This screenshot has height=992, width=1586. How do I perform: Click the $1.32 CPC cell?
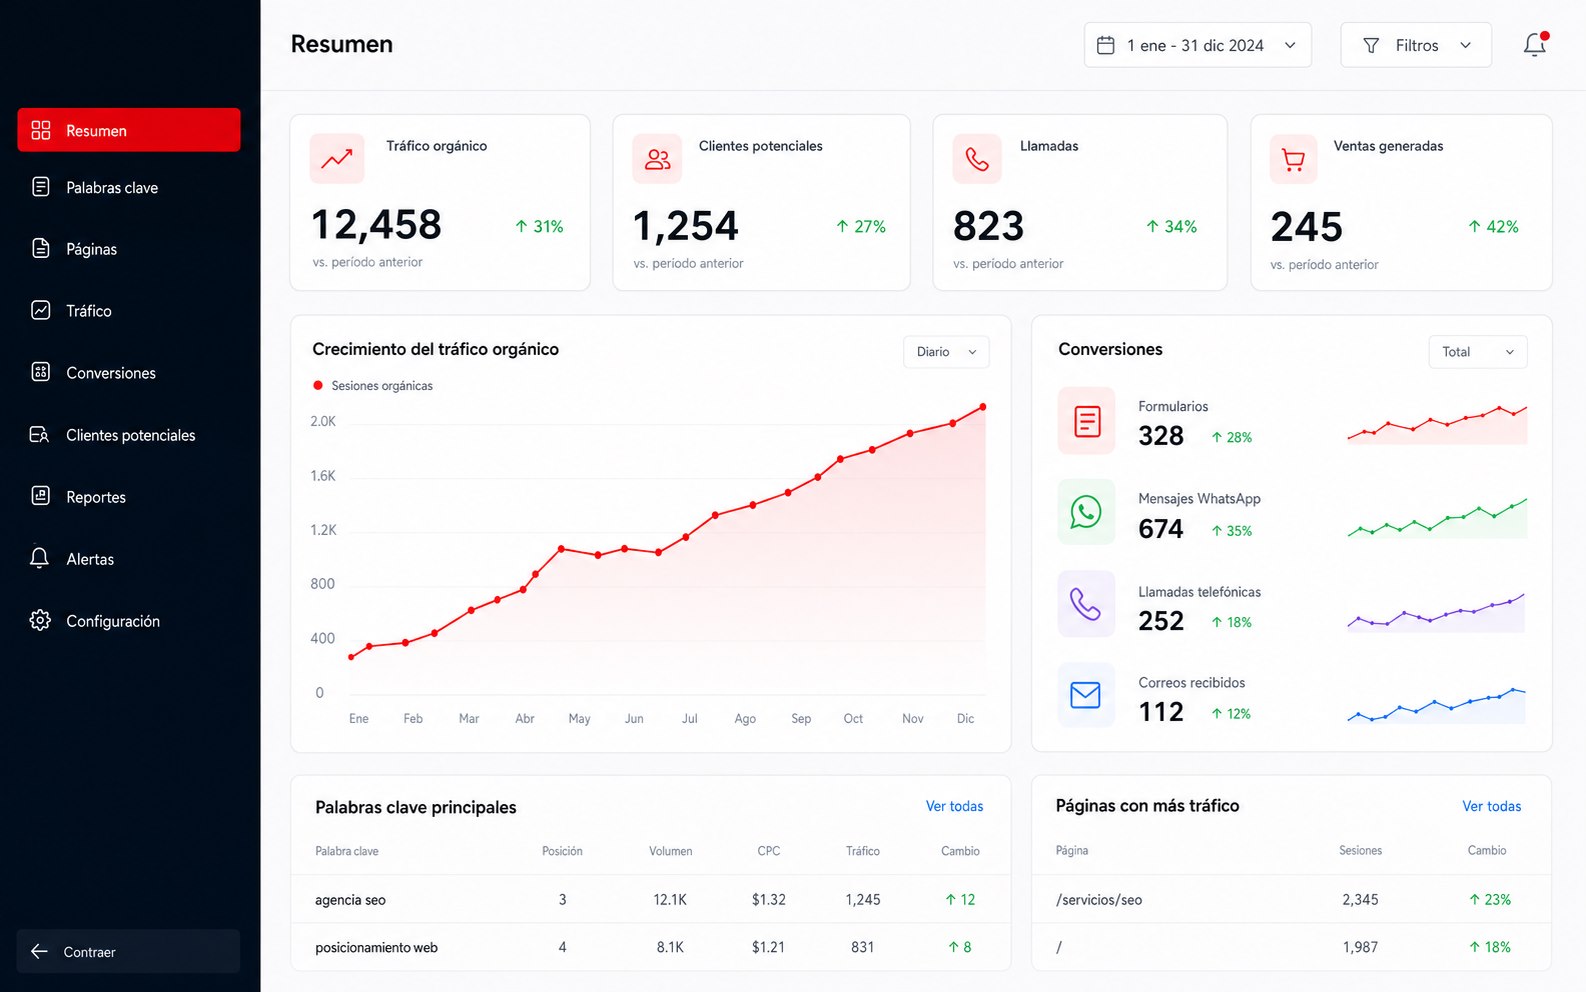coord(768,900)
